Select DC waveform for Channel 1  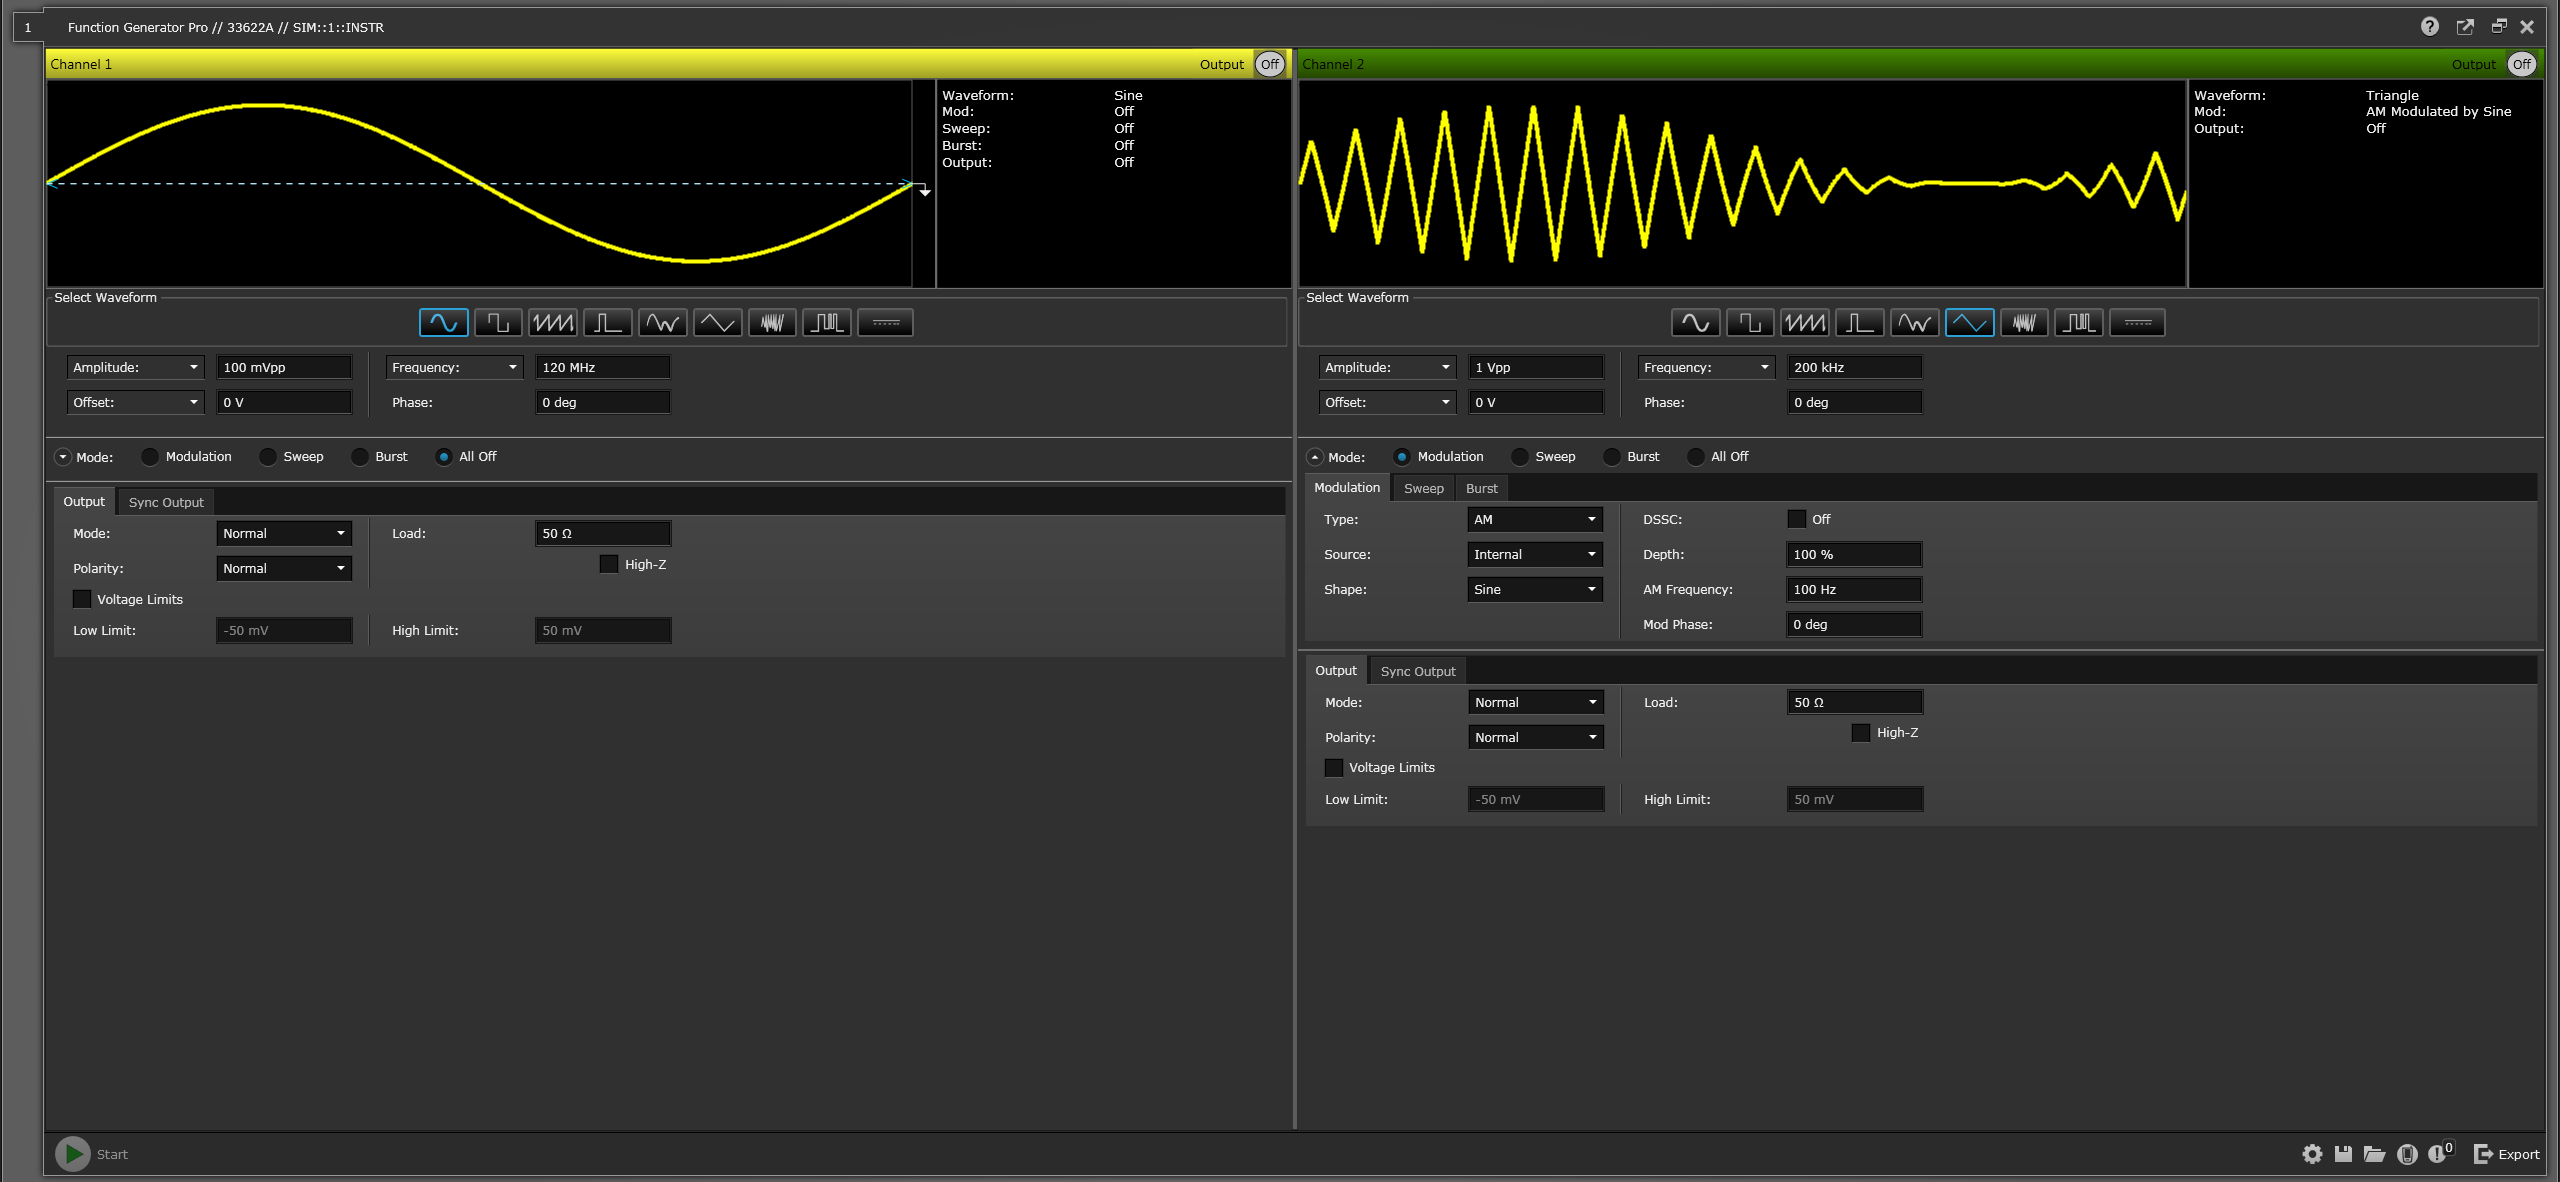[886, 323]
